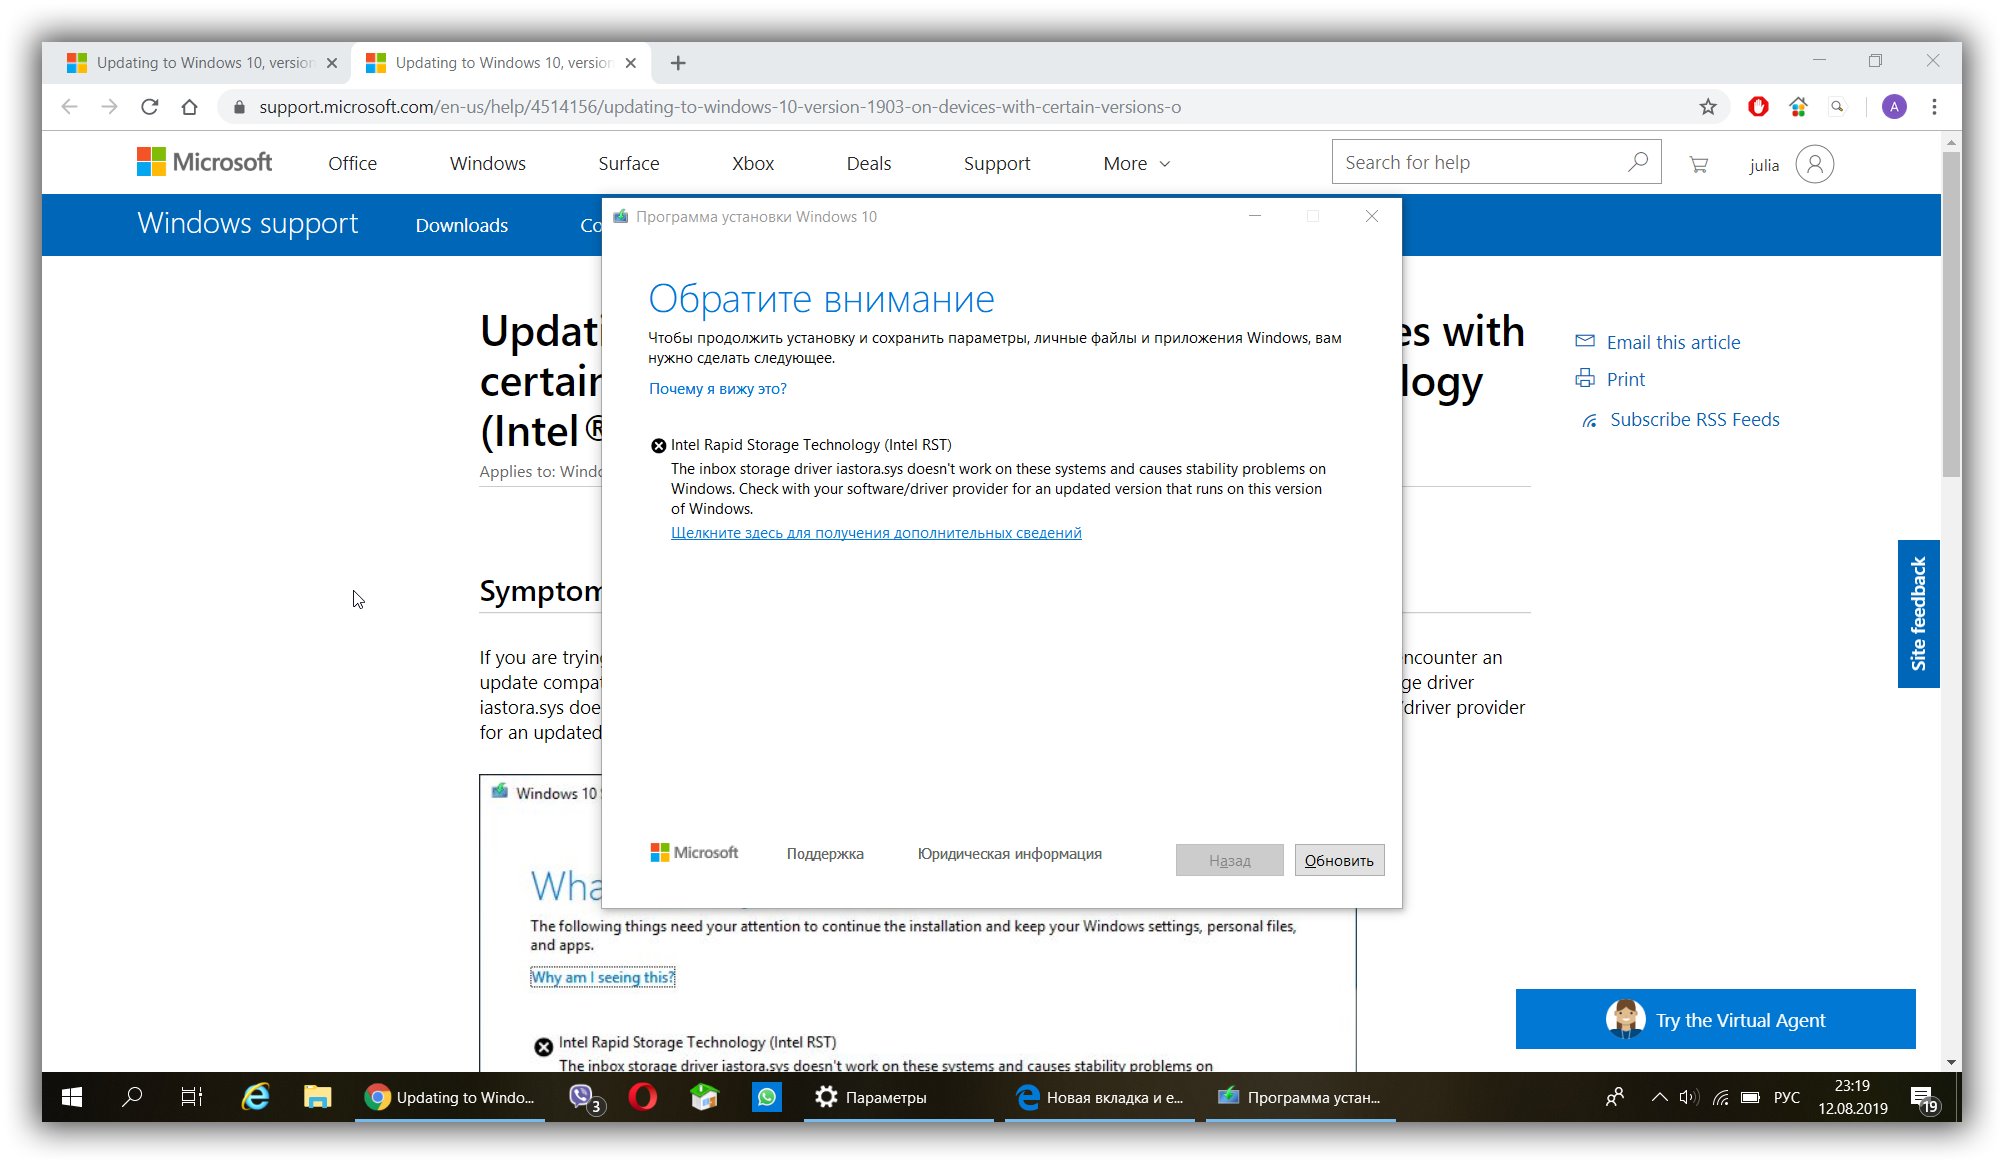This screenshot has width=2004, height=1164.
Task: Click the Settings gear icon in taskbar
Action: 828,1097
